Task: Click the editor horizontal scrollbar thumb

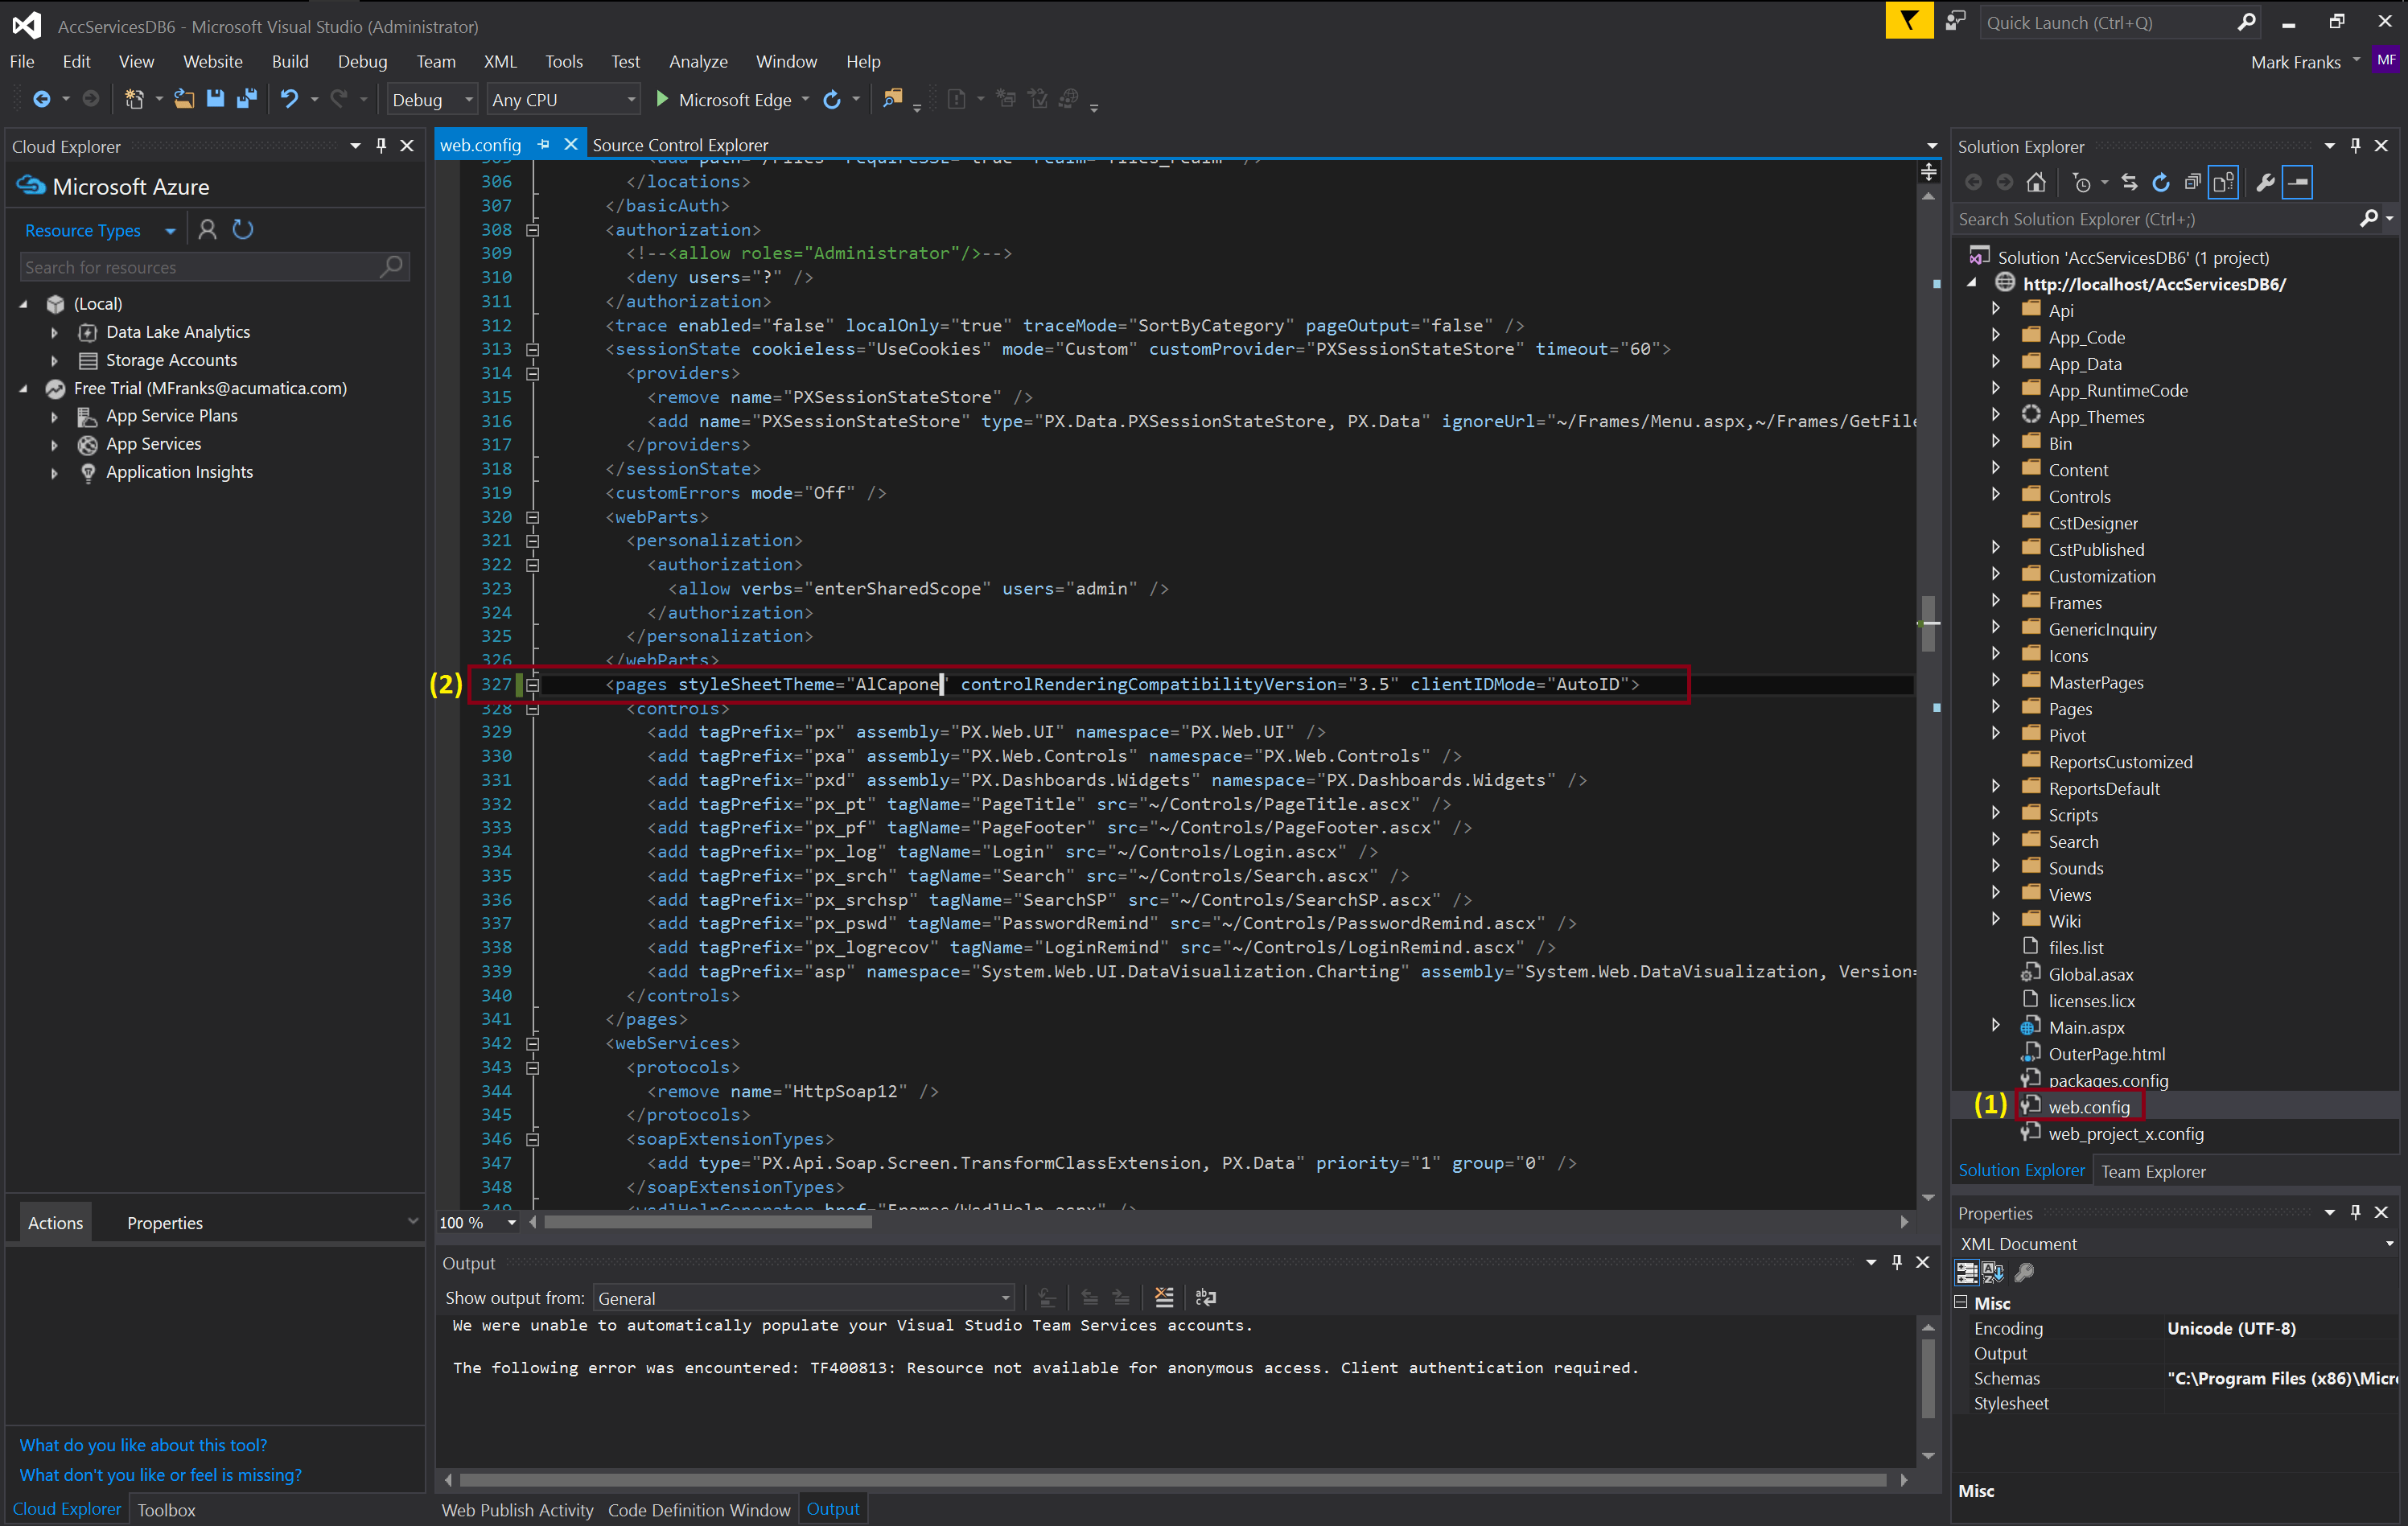Action: click(x=707, y=1222)
